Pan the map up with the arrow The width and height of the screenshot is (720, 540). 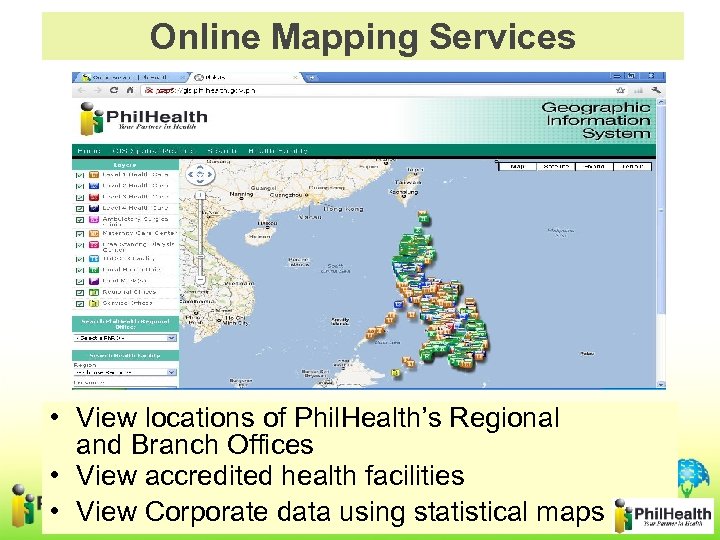click(x=200, y=168)
